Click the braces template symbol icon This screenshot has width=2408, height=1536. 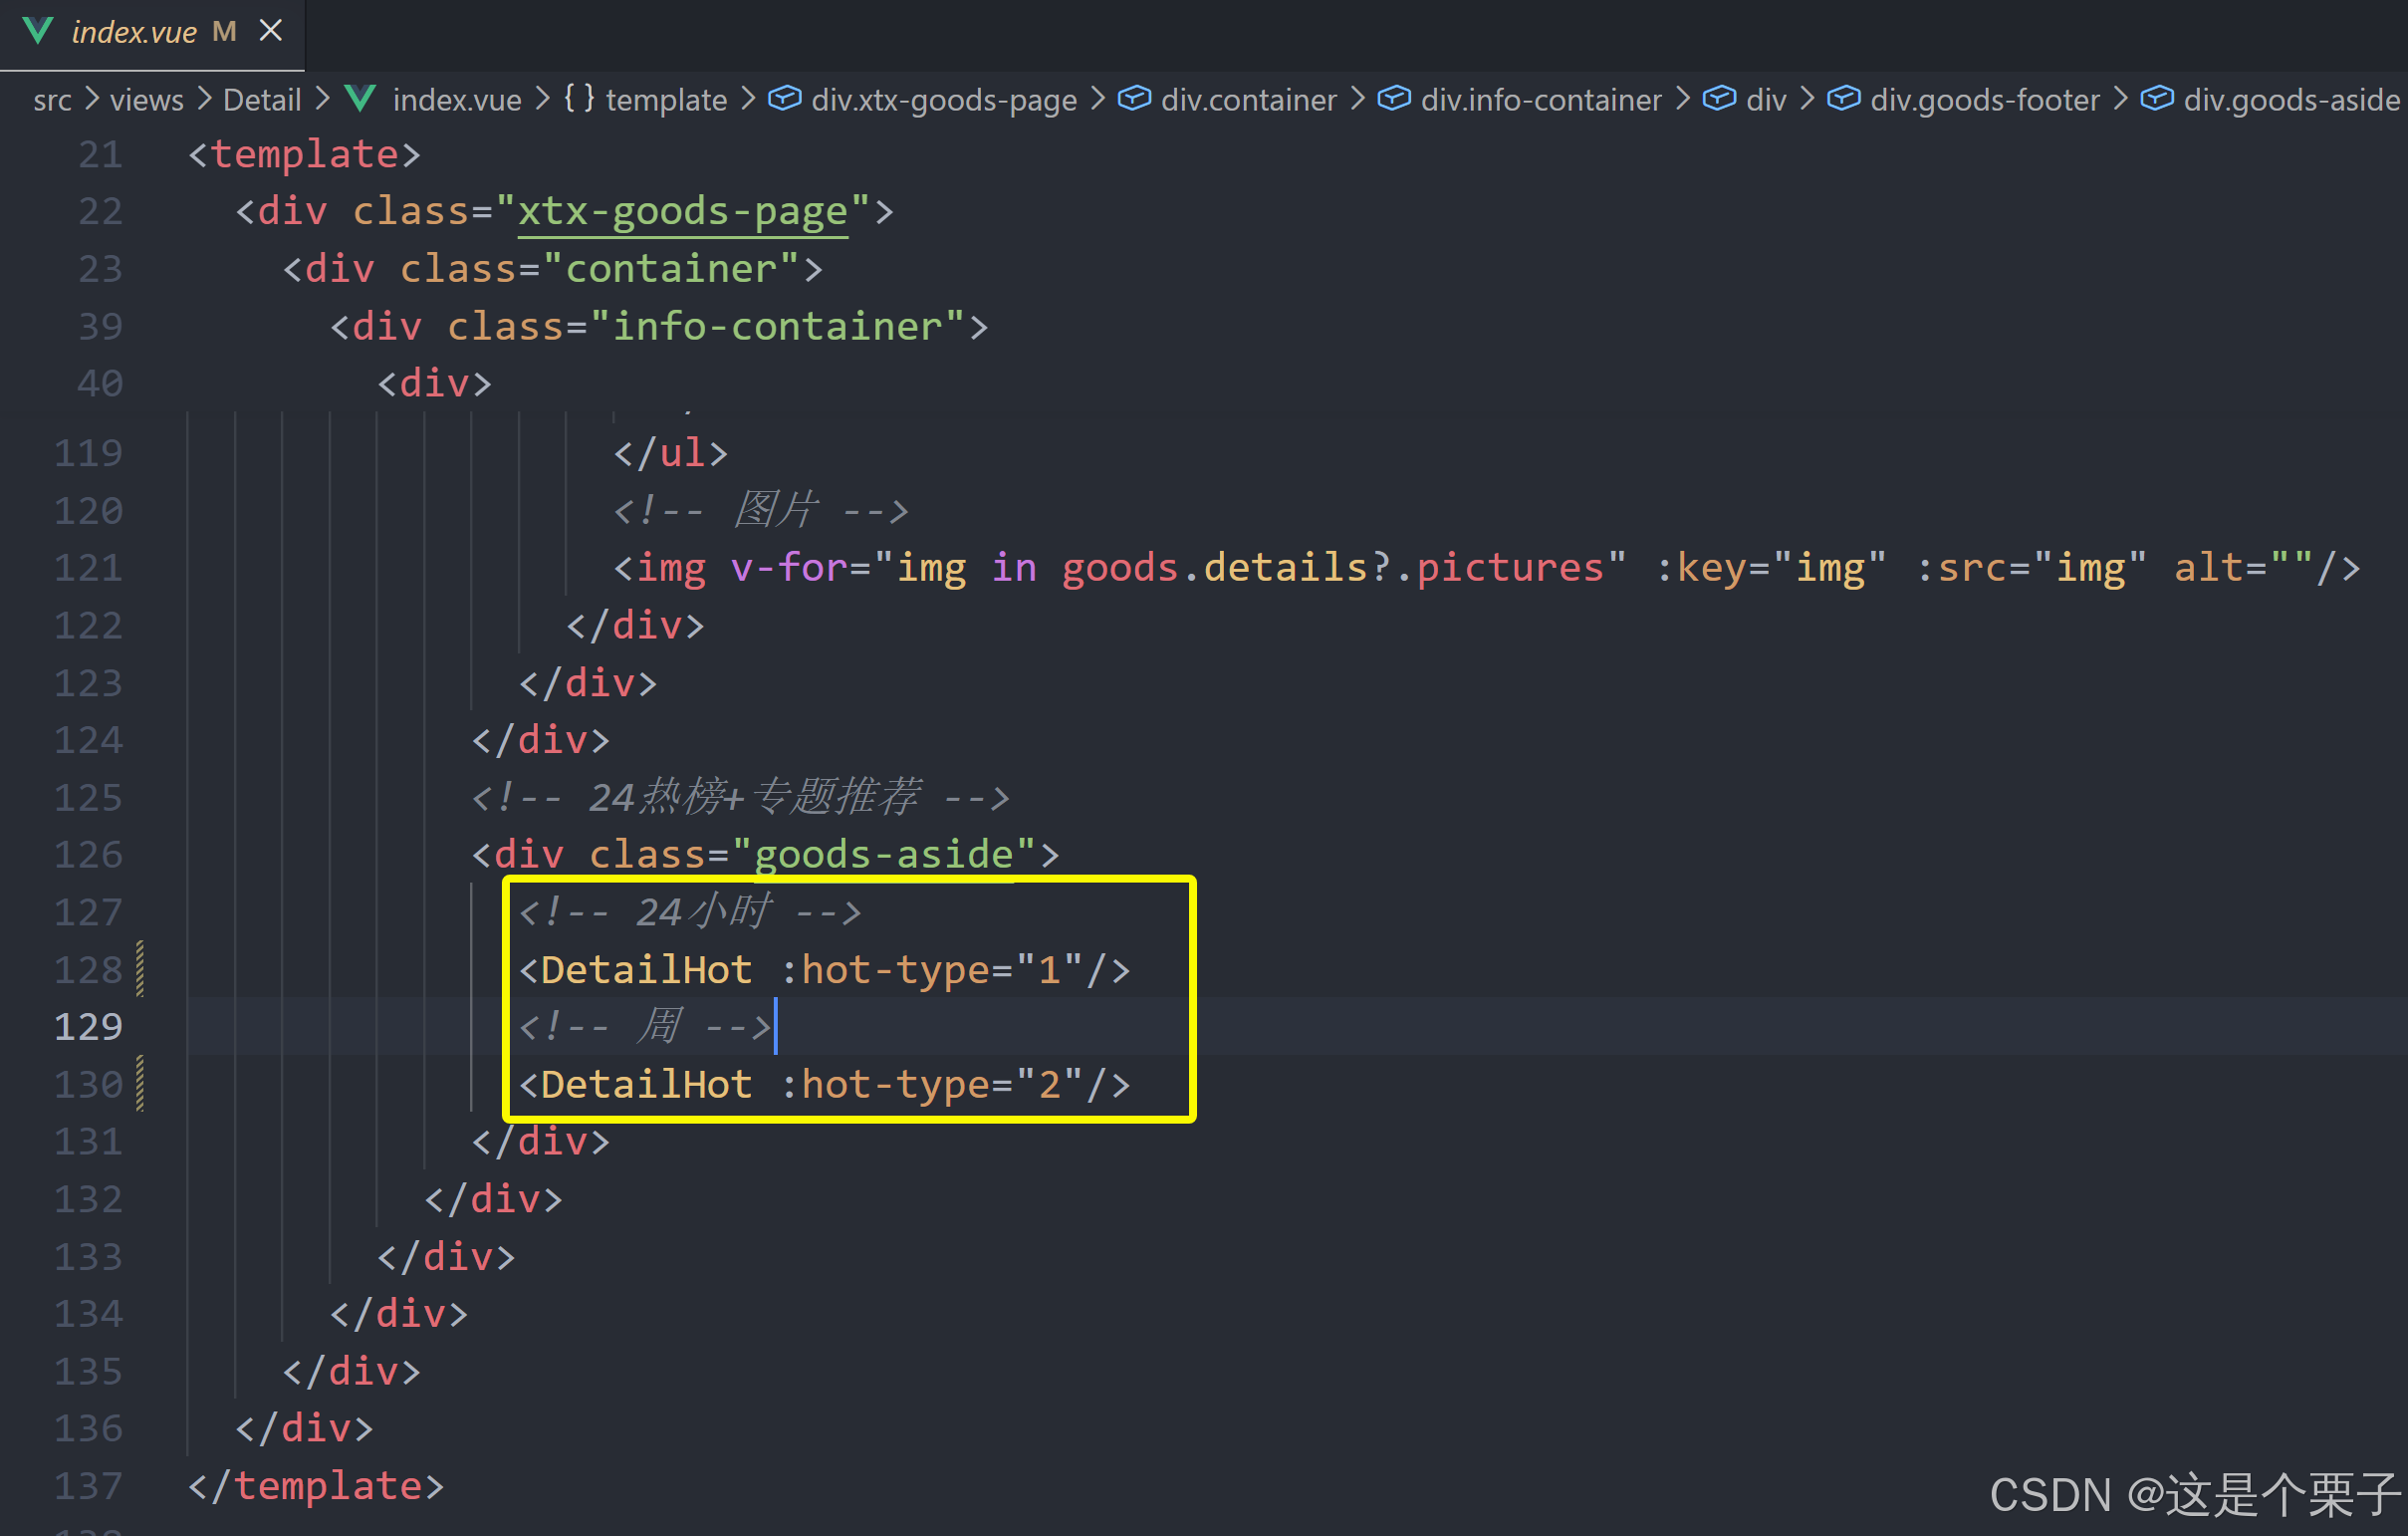point(579,99)
